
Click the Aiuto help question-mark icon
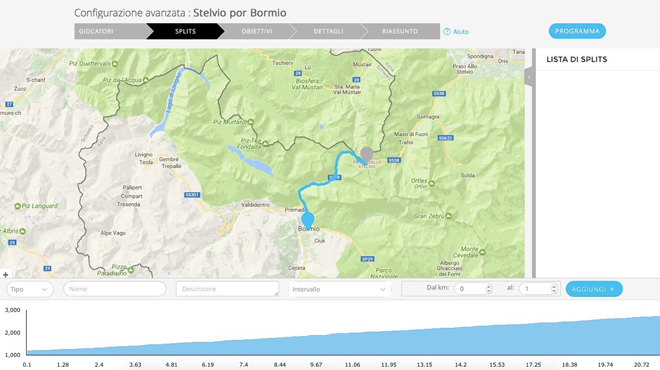[x=447, y=32]
